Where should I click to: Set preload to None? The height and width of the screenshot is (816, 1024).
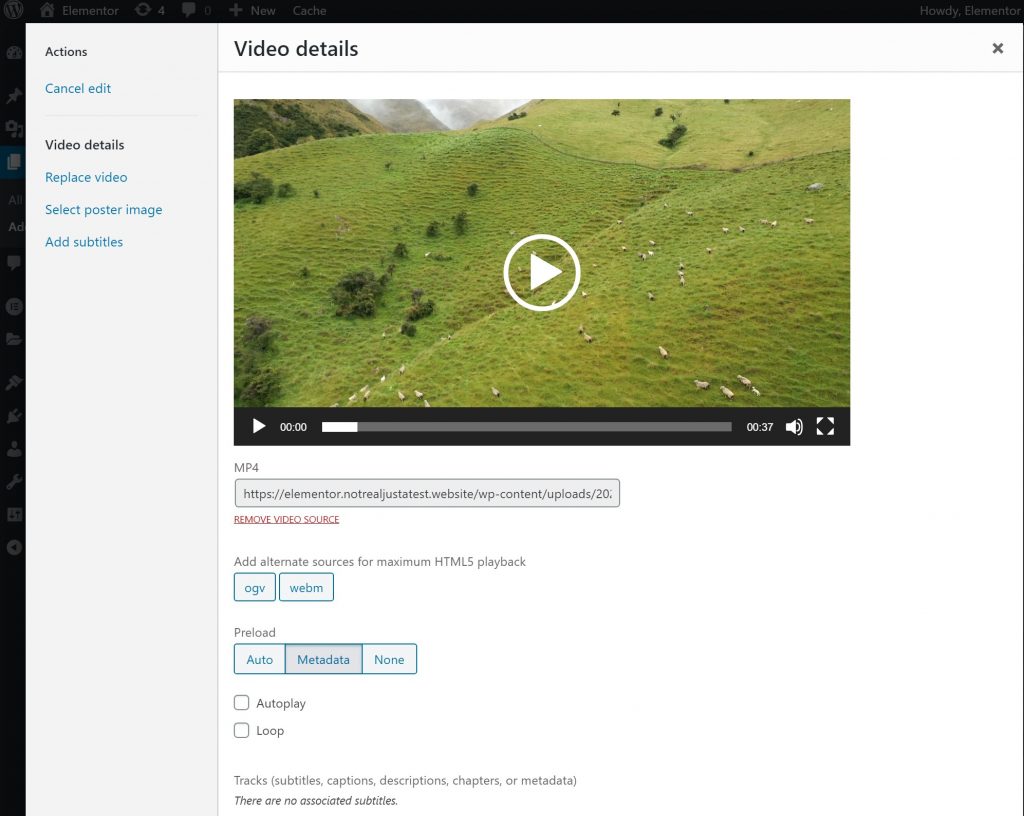[x=389, y=659]
